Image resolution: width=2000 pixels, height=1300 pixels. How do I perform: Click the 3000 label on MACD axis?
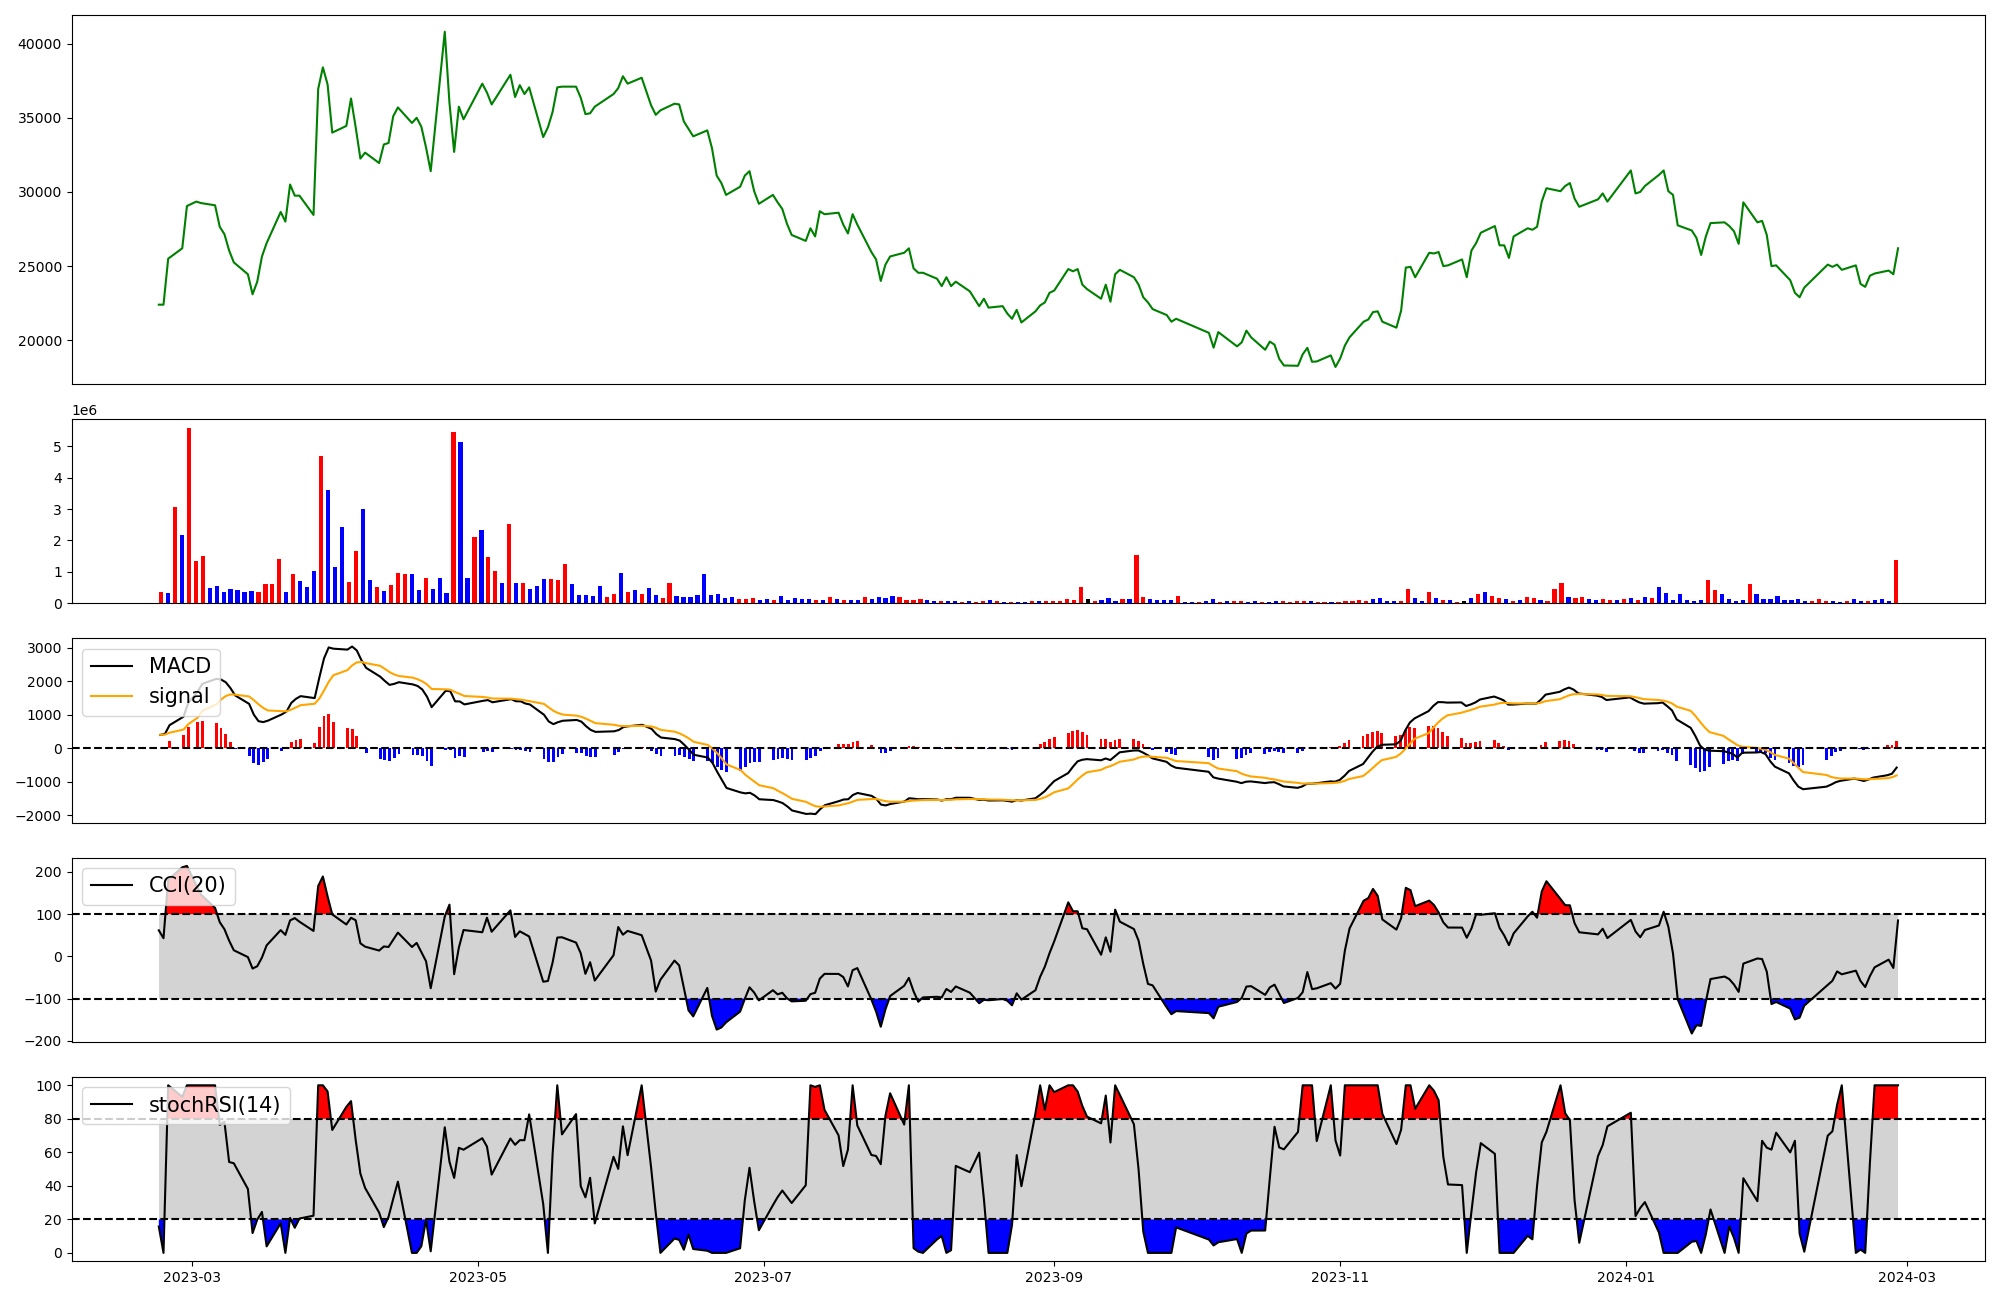pos(44,648)
